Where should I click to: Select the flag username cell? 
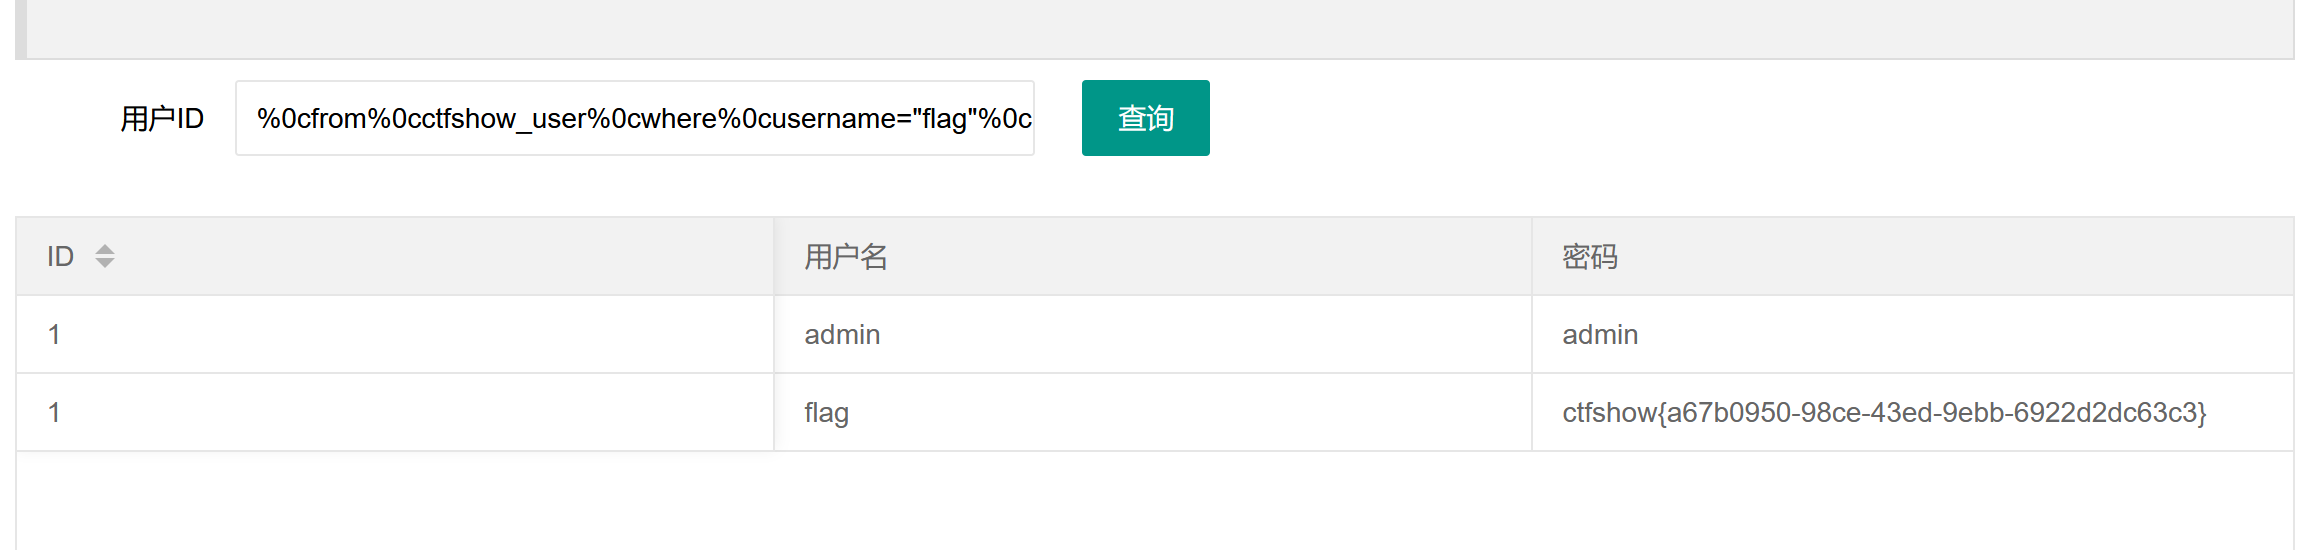[826, 413]
